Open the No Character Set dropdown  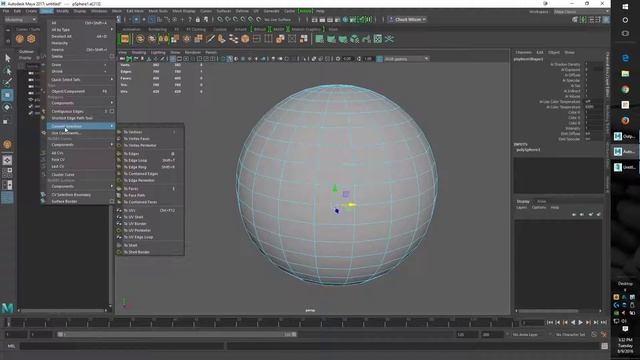569,334
